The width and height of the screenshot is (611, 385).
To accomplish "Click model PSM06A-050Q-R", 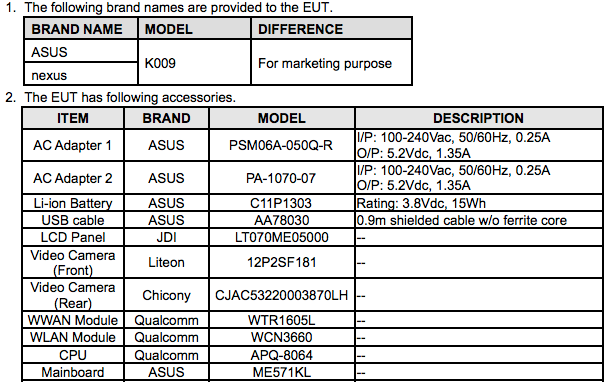I will (281, 145).
